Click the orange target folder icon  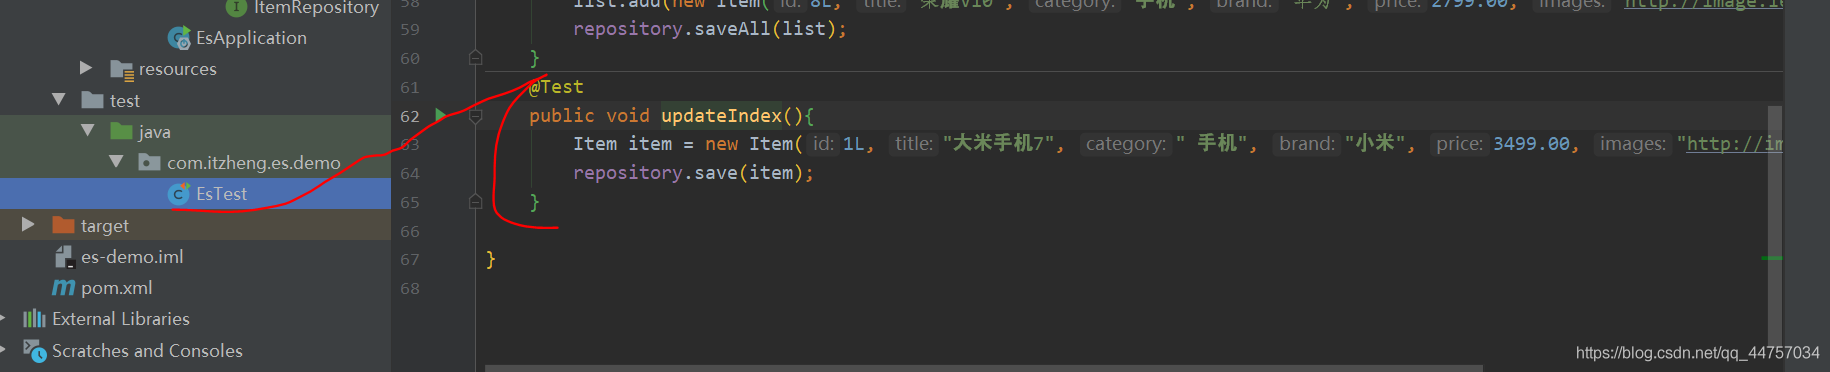pyautogui.click(x=64, y=225)
